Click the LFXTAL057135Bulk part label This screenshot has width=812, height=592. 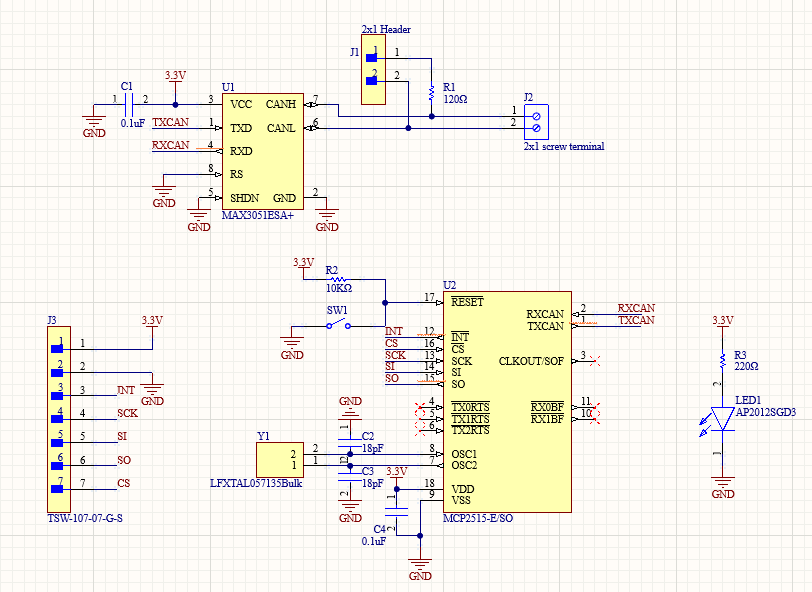[x=256, y=483]
